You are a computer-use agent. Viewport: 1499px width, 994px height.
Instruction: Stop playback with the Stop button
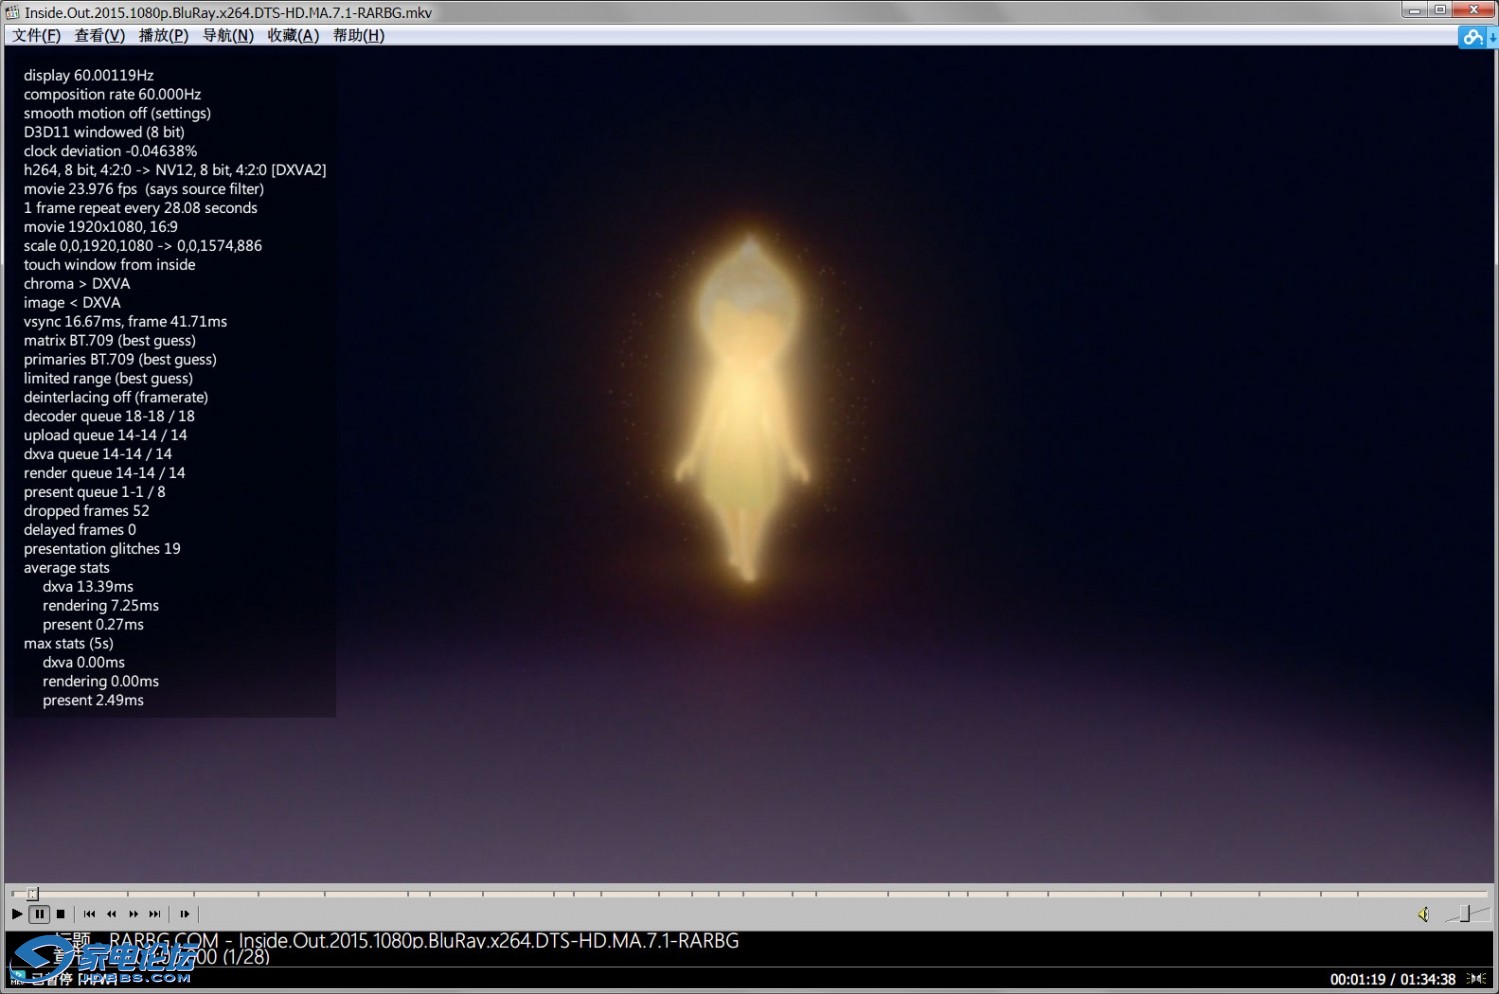coord(61,914)
